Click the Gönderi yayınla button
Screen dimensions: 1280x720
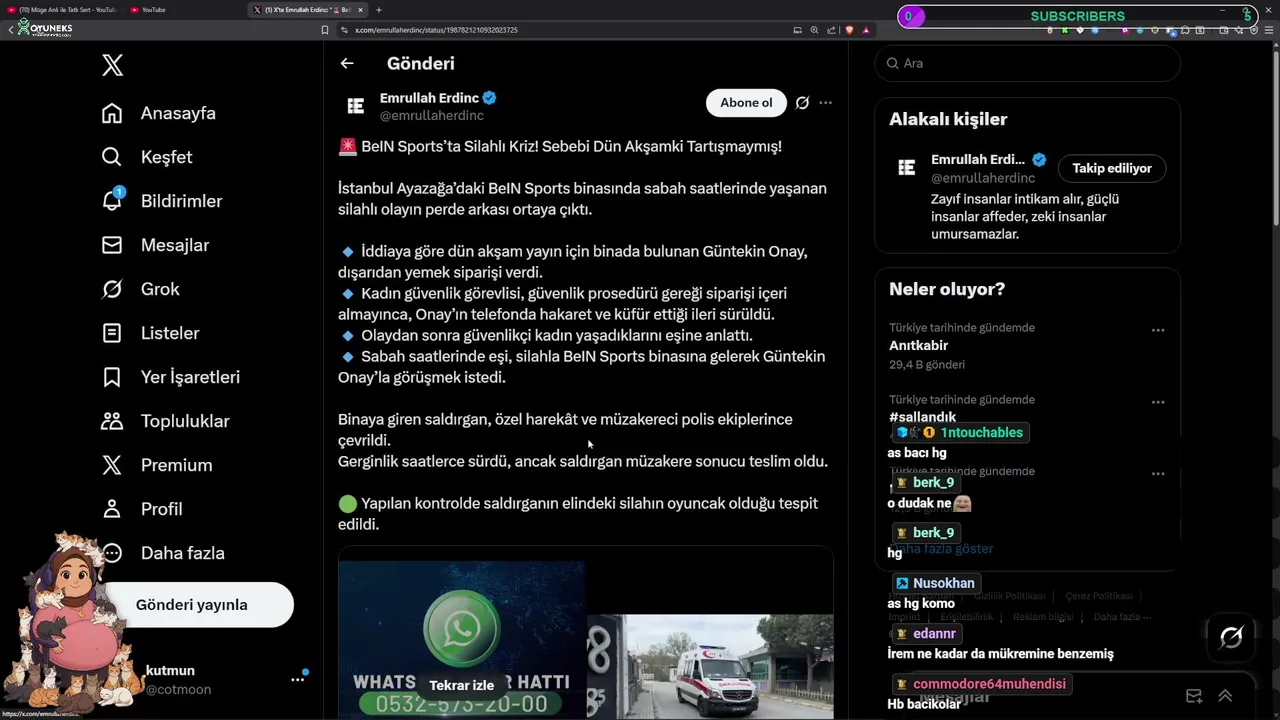[192, 605]
